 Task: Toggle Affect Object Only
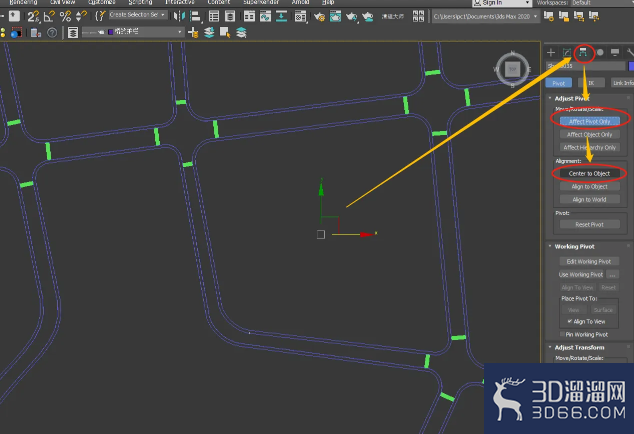pos(590,134)
